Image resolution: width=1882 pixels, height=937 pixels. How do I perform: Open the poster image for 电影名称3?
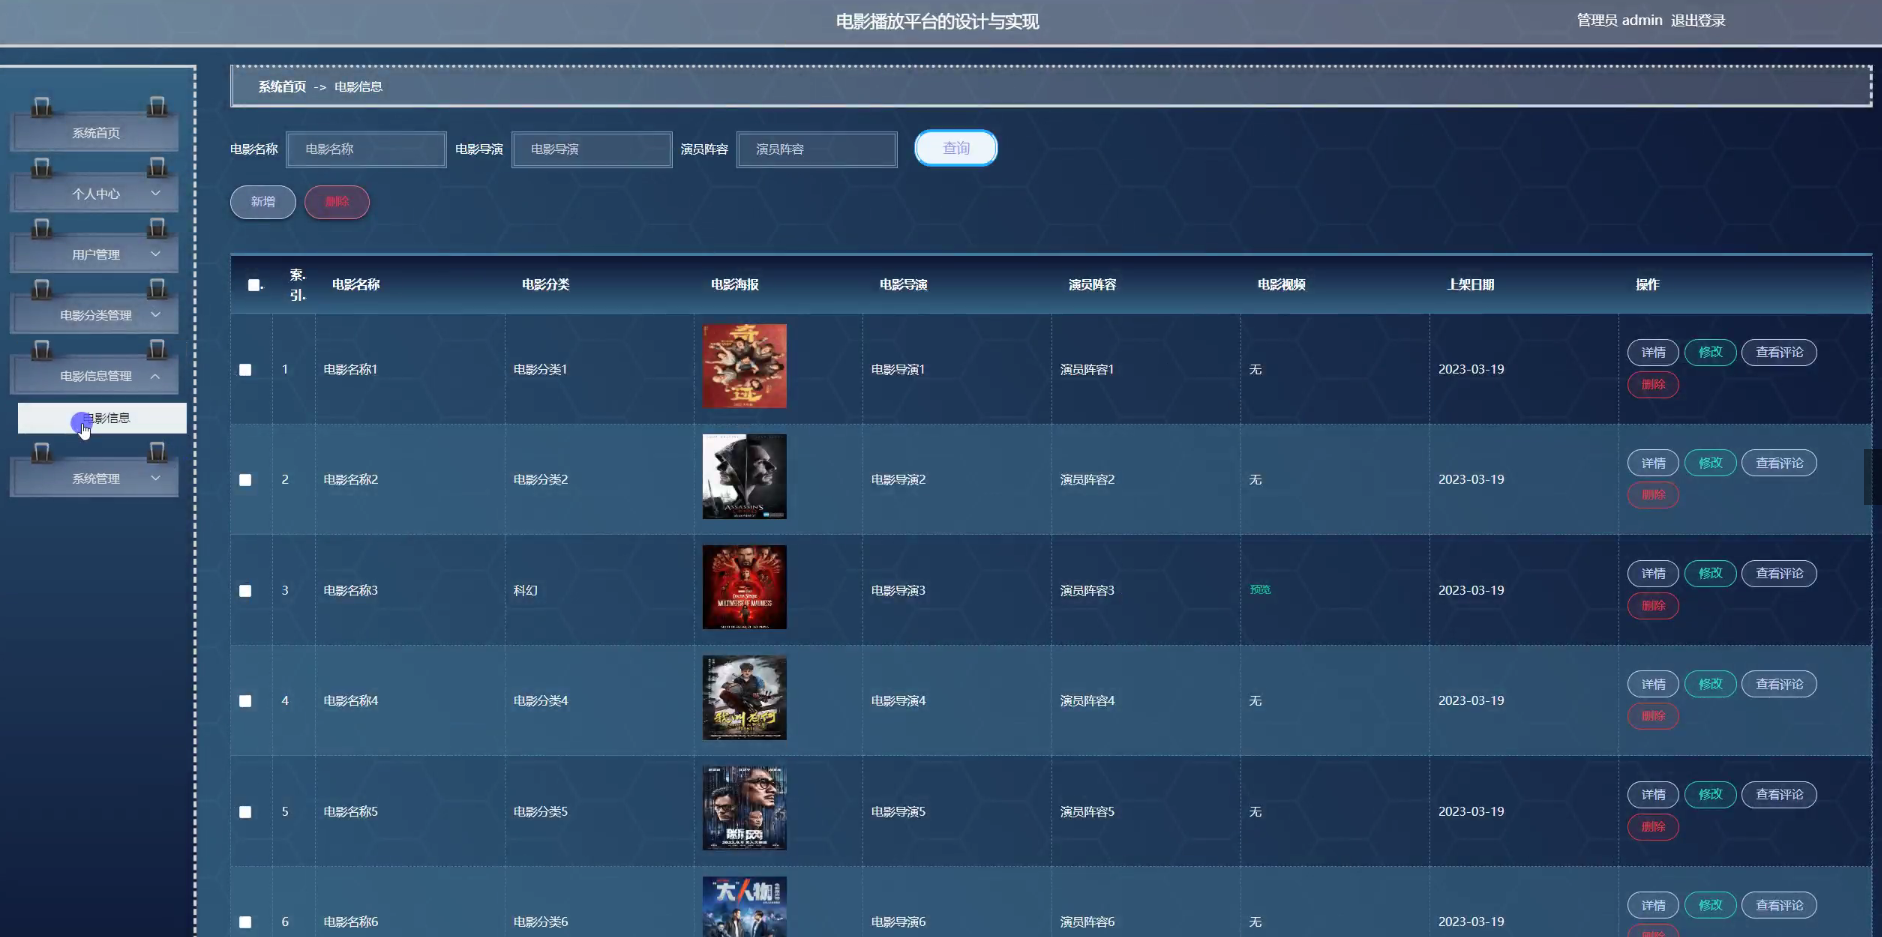coord(744,587)
